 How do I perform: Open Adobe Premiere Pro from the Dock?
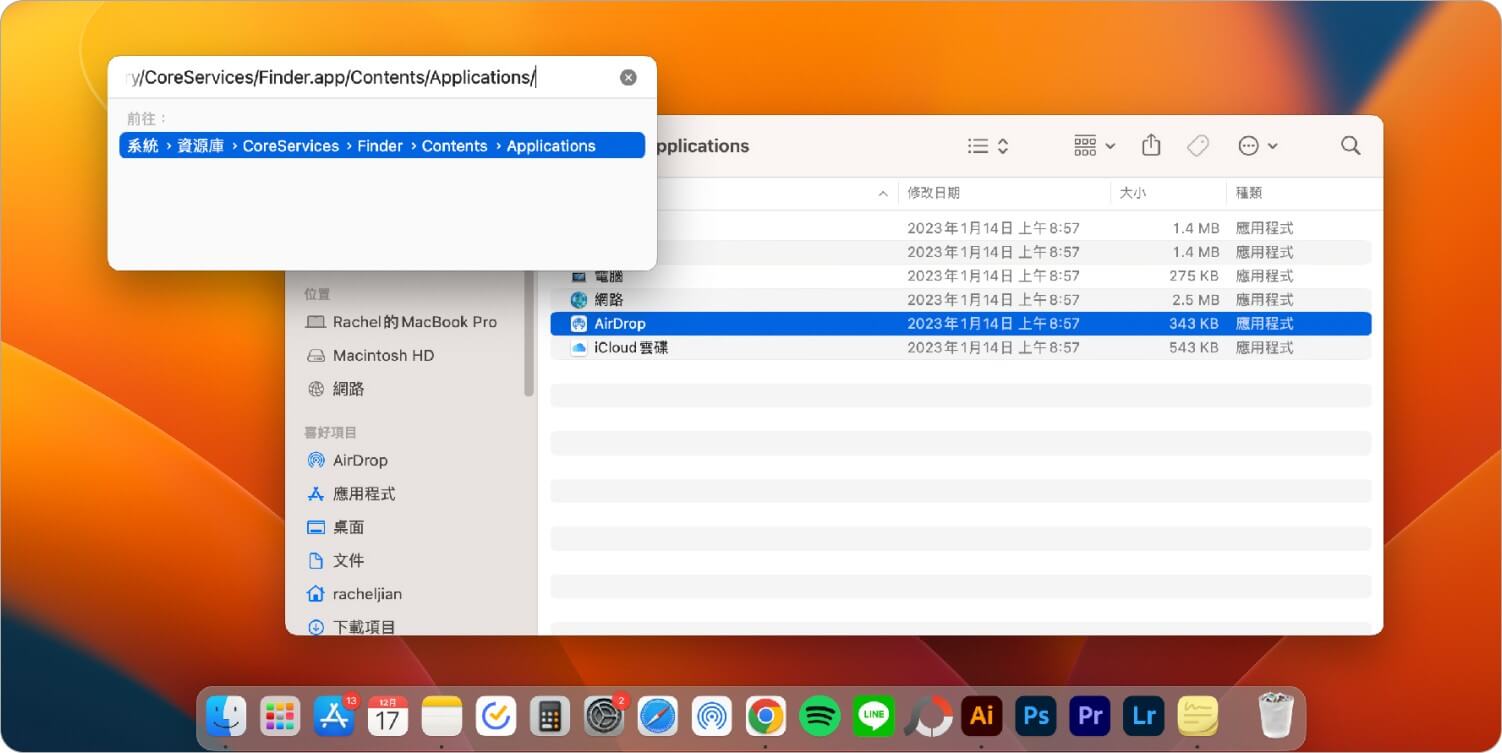(1090, 716)
